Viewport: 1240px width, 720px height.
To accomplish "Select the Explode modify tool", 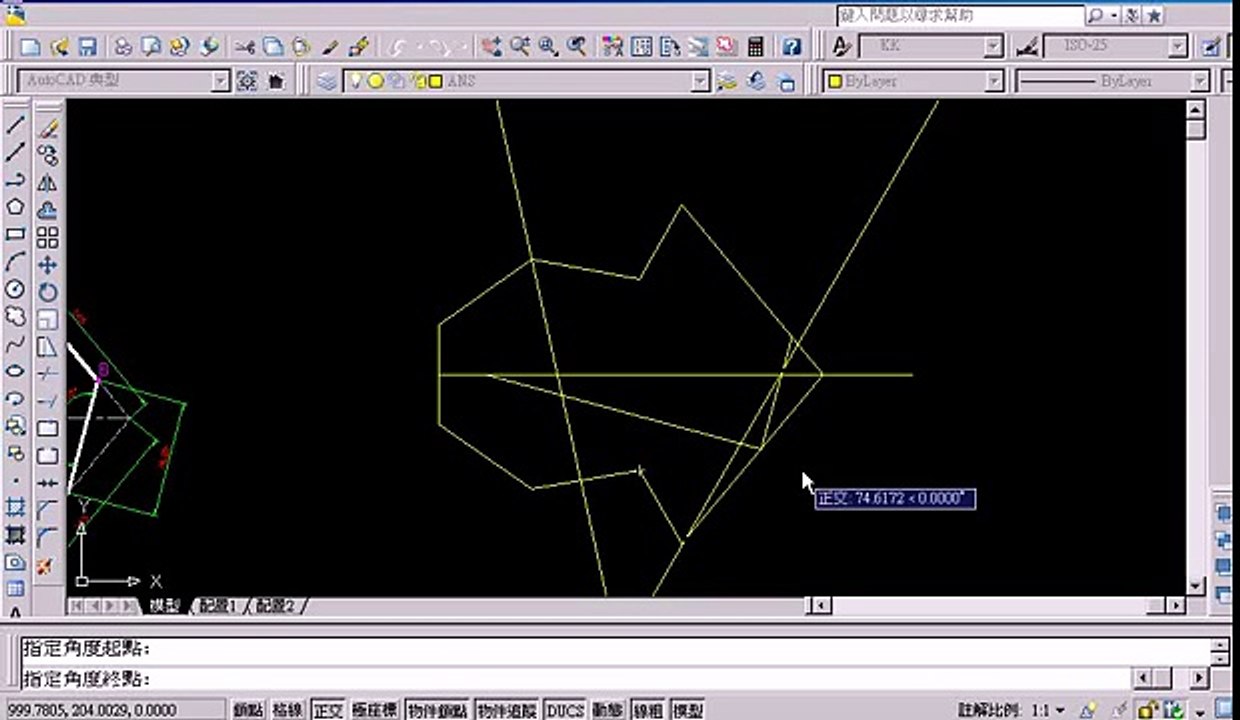I will point(47,566).
